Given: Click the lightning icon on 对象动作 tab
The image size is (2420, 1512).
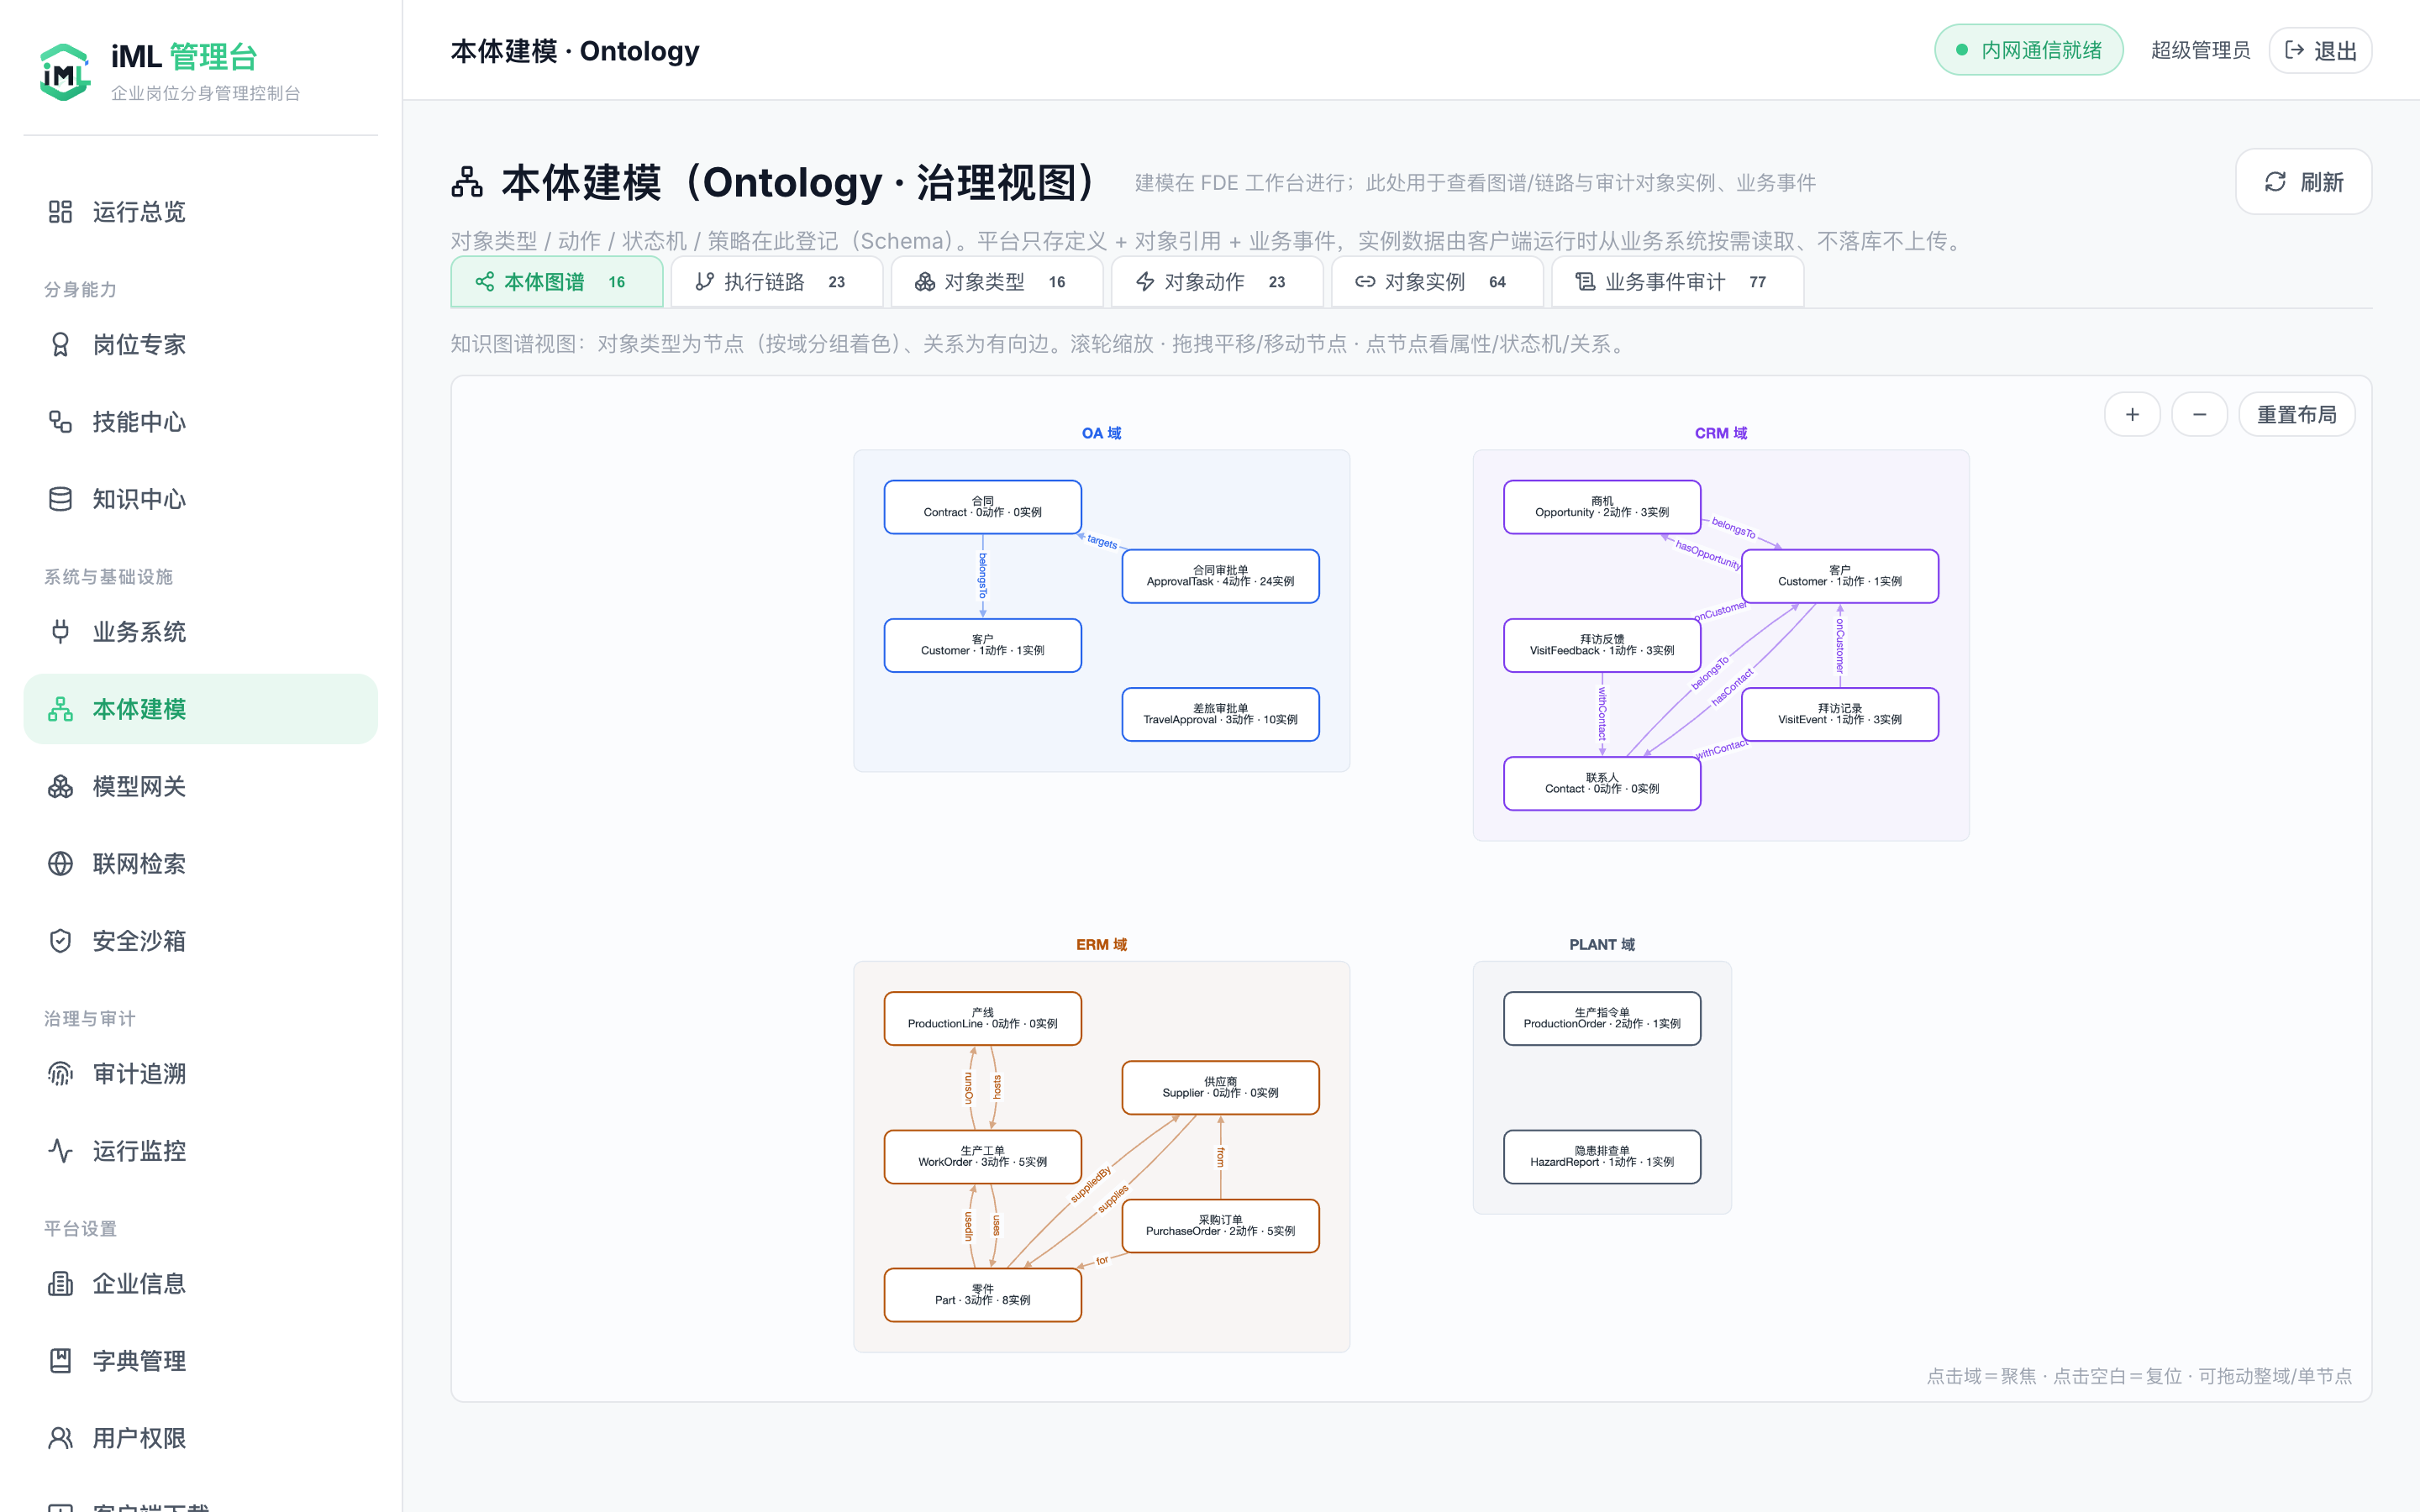Looking at the screenshot, I should click(x=1145, y=282).
